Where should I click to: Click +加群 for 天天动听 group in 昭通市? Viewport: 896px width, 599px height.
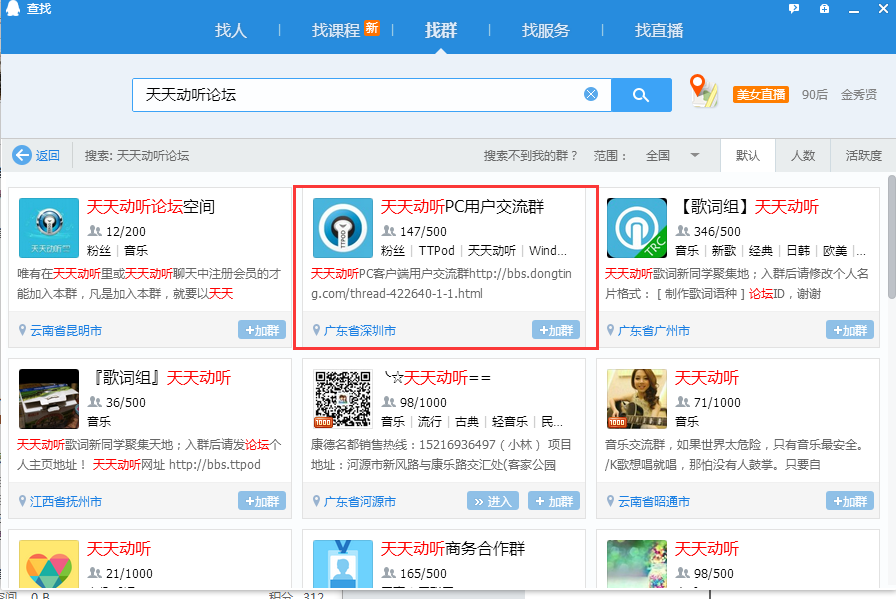pos(850,501)
